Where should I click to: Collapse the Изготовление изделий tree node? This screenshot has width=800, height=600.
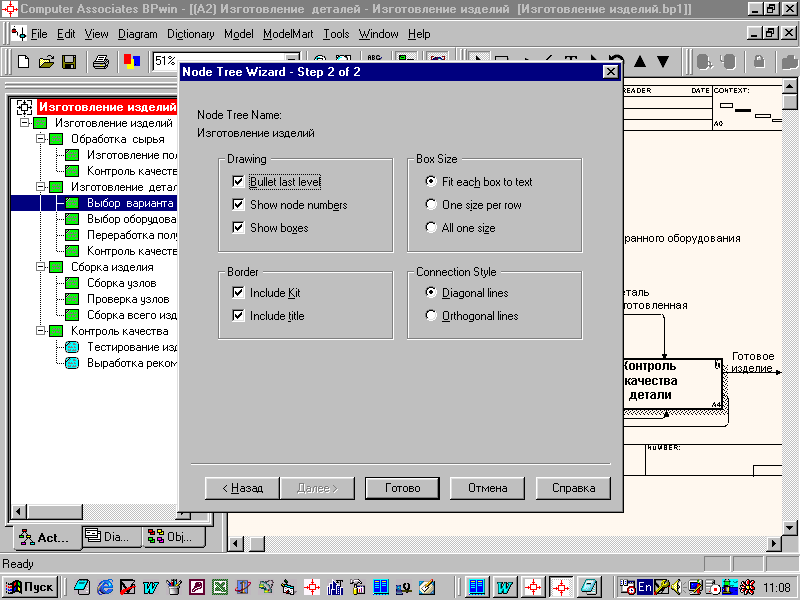[x=24, y=122]
